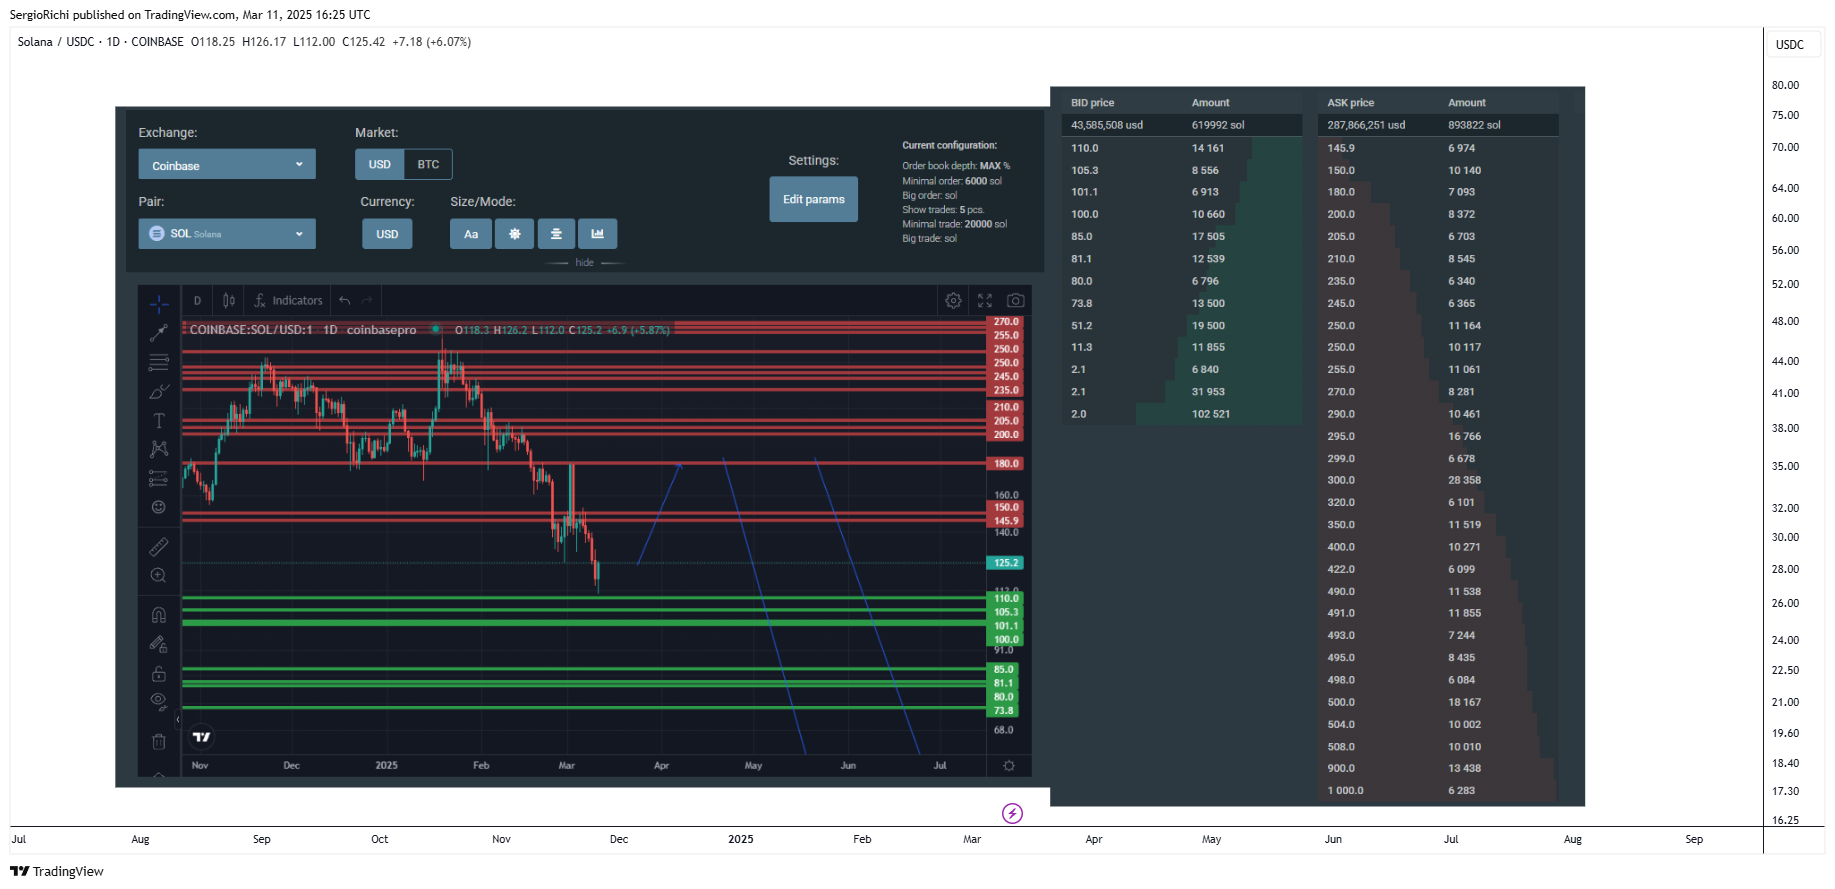This screenshot has height=889, width=1835.
Task: Click the ASK price column header
Action: [1350, 103]
